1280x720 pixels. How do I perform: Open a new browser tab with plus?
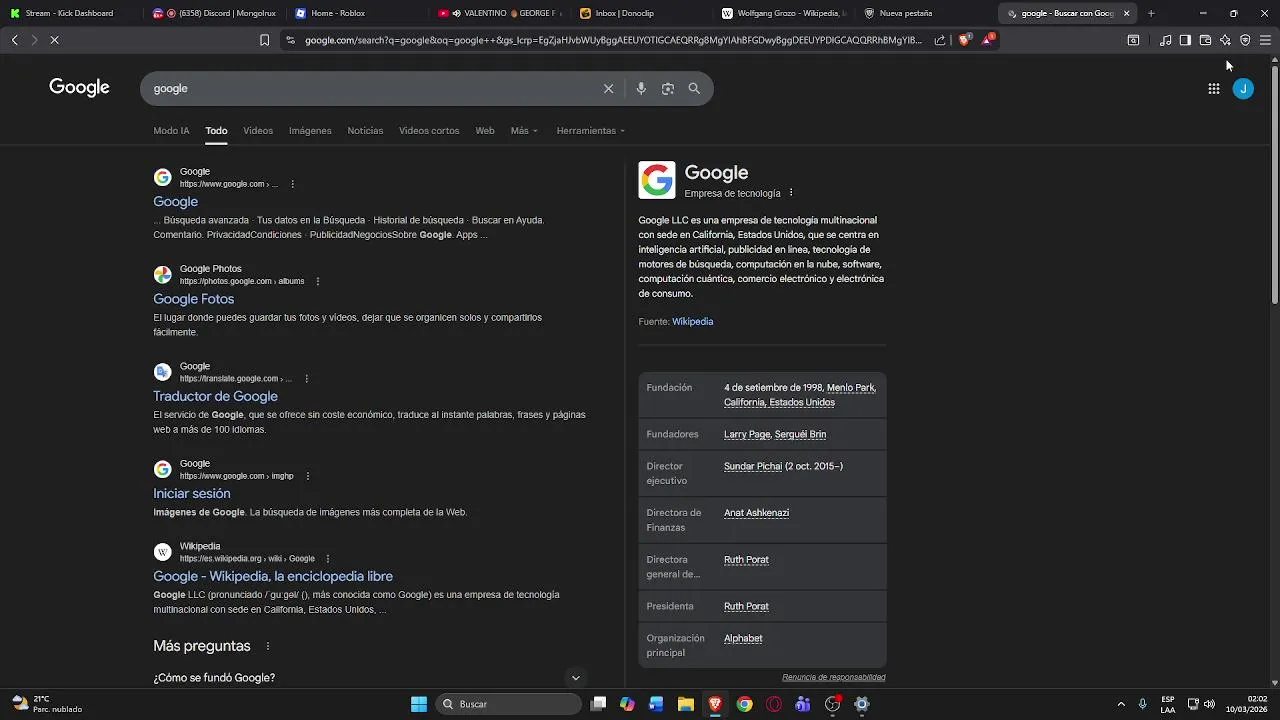1151,13
